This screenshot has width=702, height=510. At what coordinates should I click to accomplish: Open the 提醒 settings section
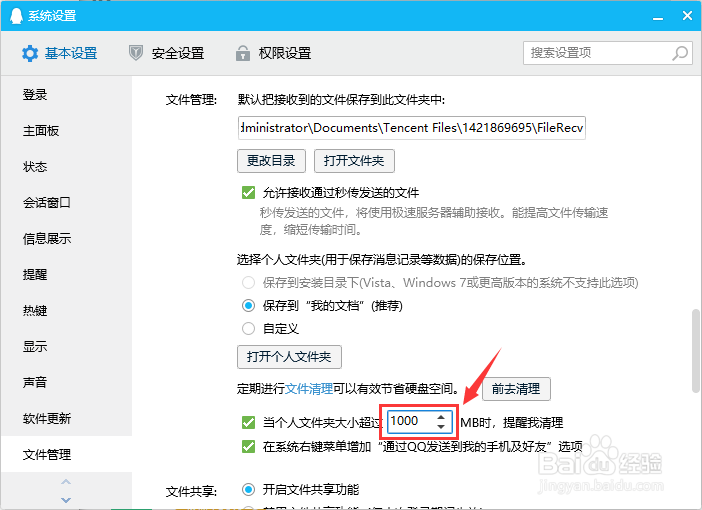pyautogui.click(x=66, y=274)
